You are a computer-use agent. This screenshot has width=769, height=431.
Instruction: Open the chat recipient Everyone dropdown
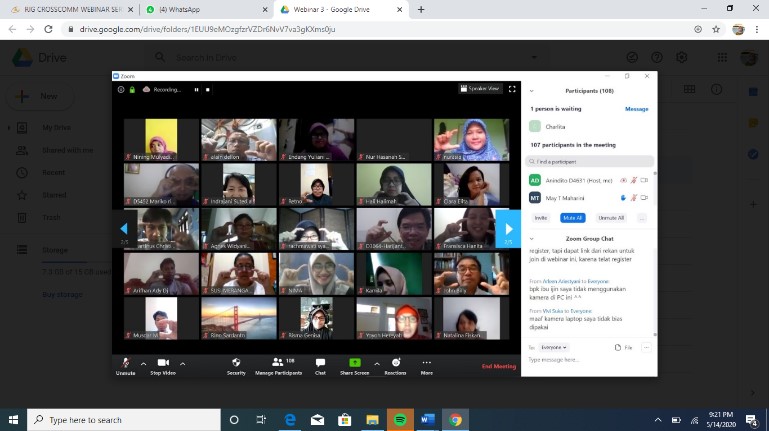point(554,347)
